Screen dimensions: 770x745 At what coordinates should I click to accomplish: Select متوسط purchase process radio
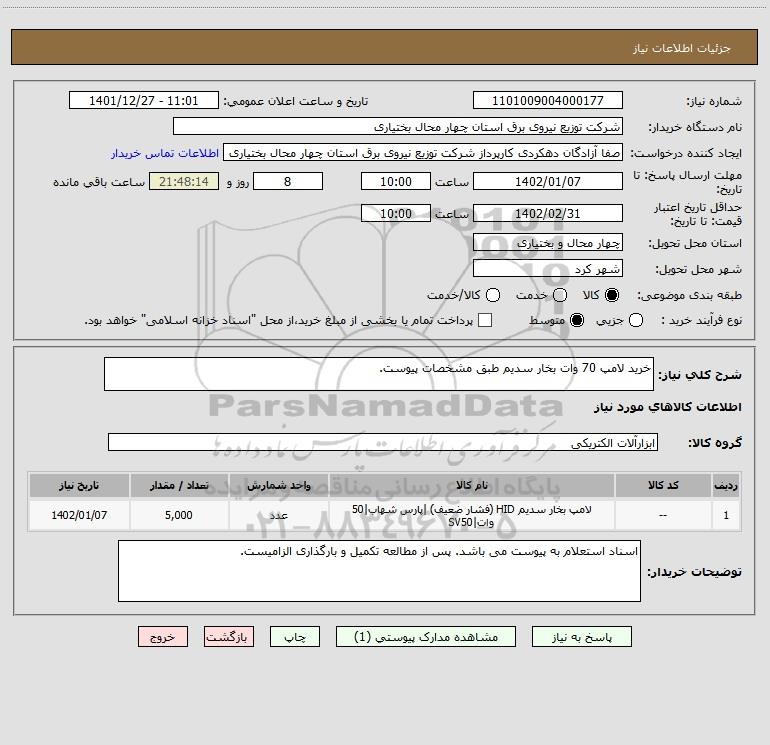[577, 320]
